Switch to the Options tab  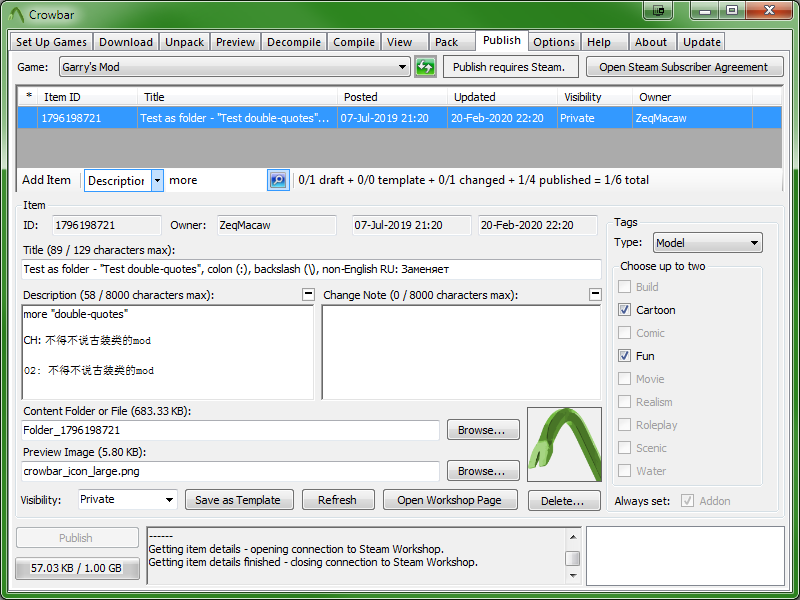pos(554,42)
